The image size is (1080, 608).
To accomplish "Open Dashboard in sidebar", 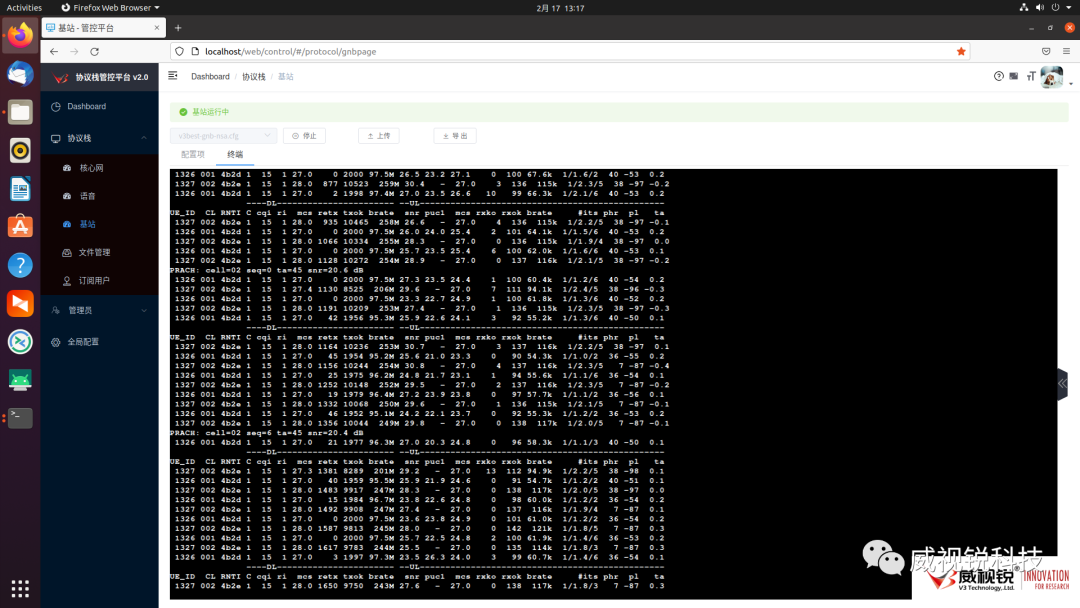I will [99, 107].
